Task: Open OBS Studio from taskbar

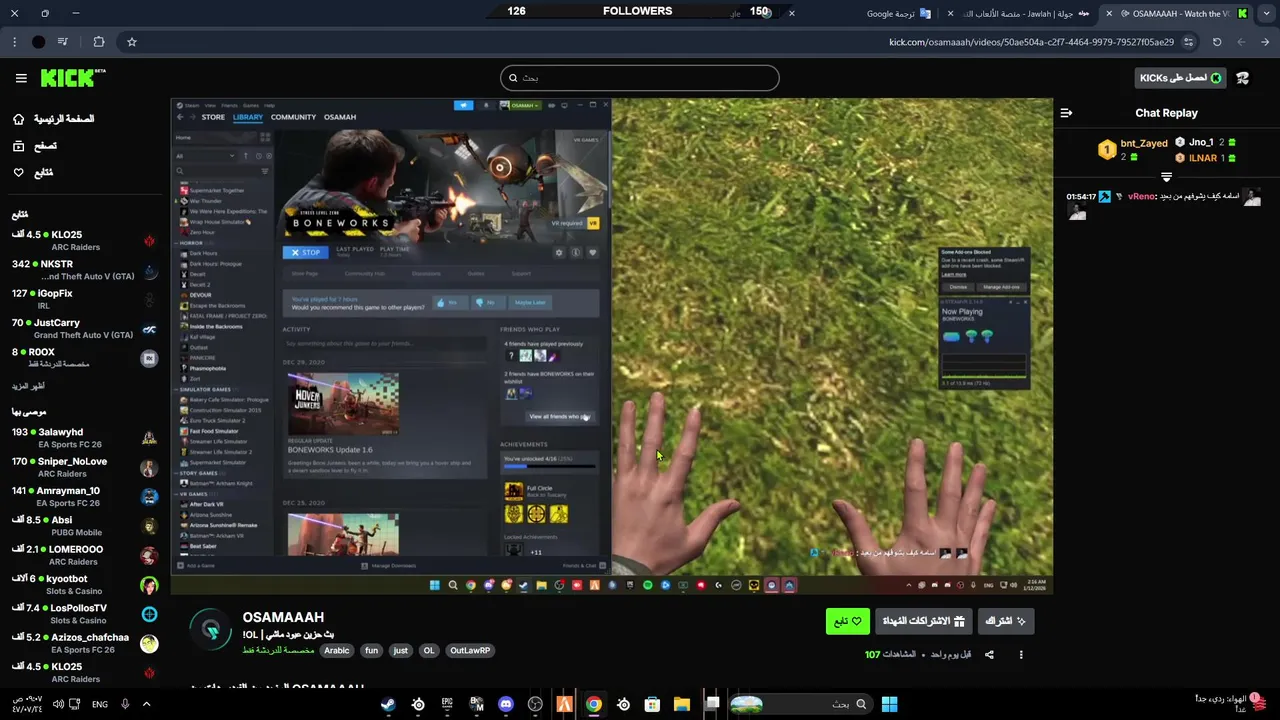Action: coord(535,705)
